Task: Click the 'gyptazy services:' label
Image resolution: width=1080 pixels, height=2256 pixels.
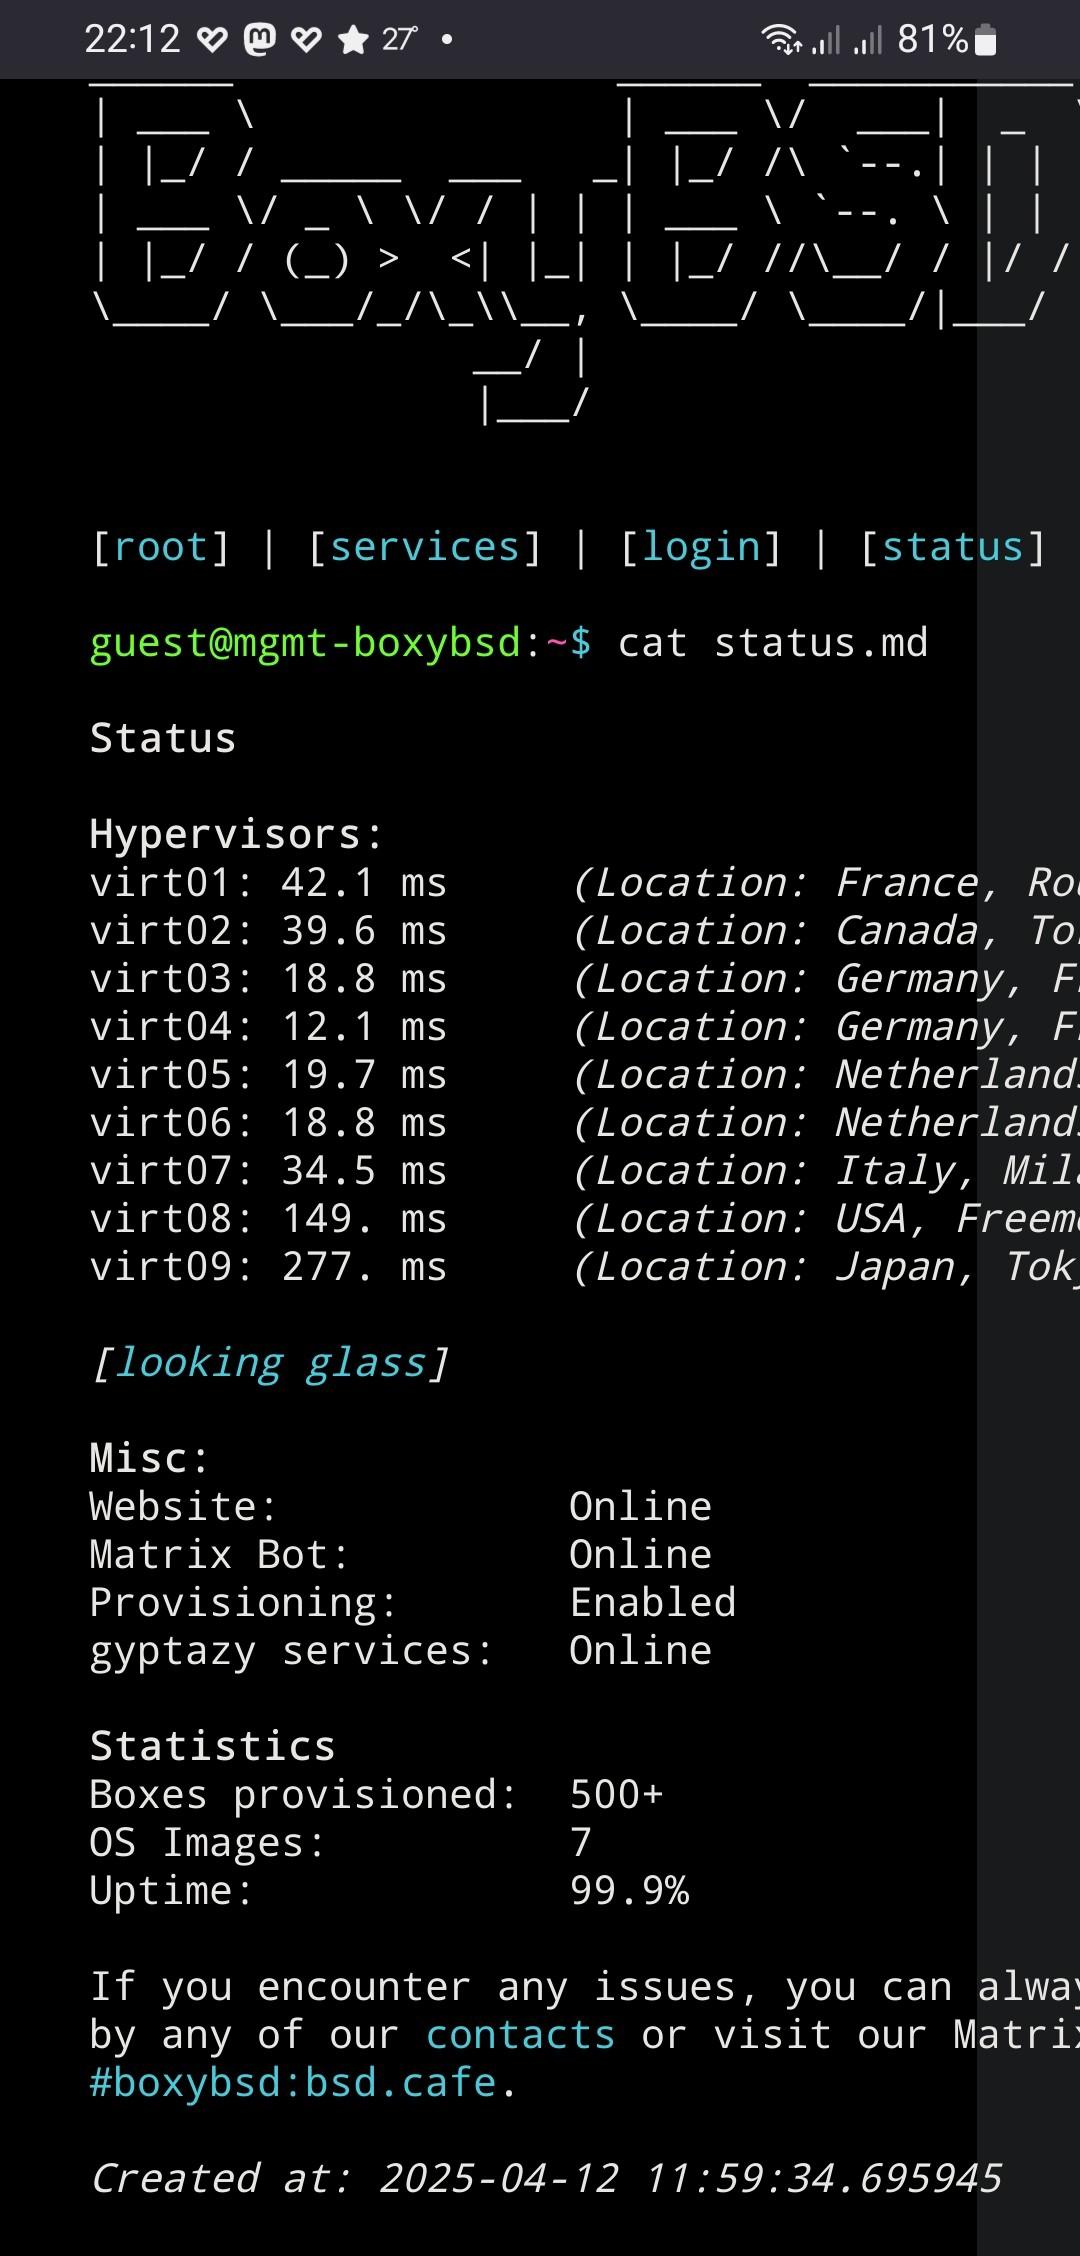Action: tap(291, 1651)
